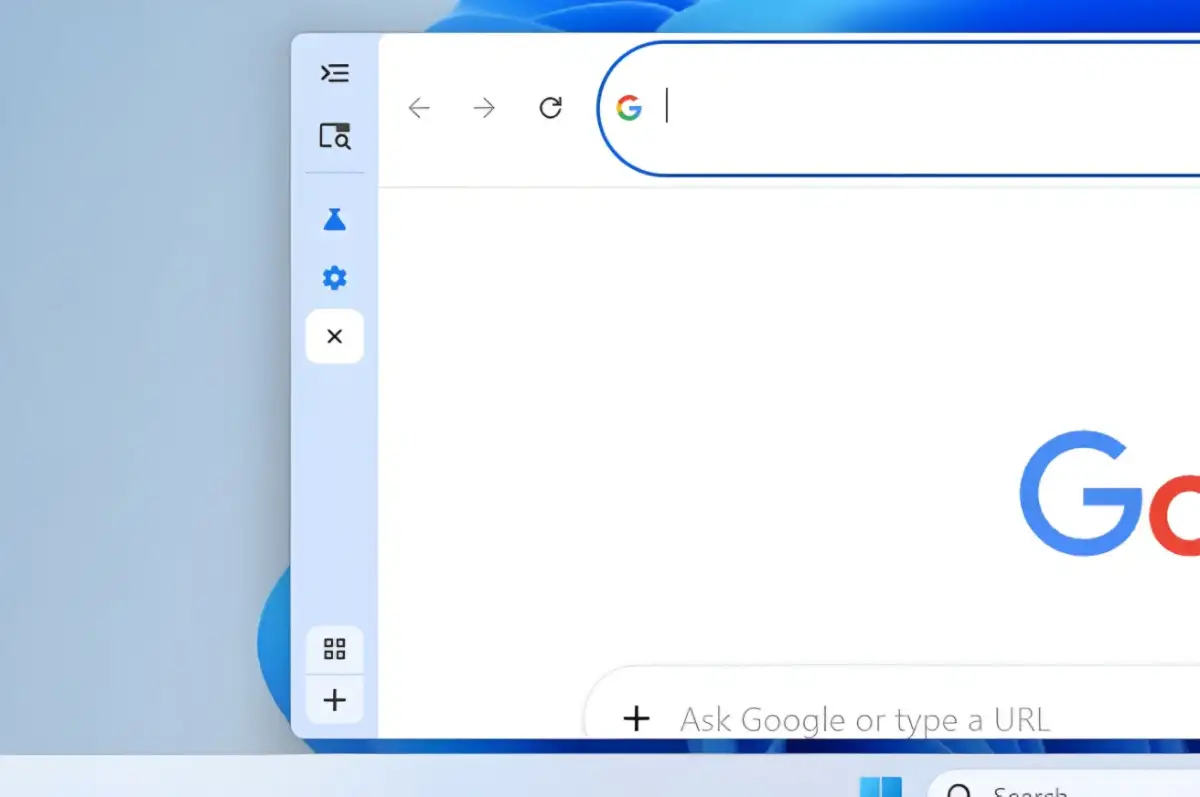Click the plus icon inside the search box

(637, 719)
